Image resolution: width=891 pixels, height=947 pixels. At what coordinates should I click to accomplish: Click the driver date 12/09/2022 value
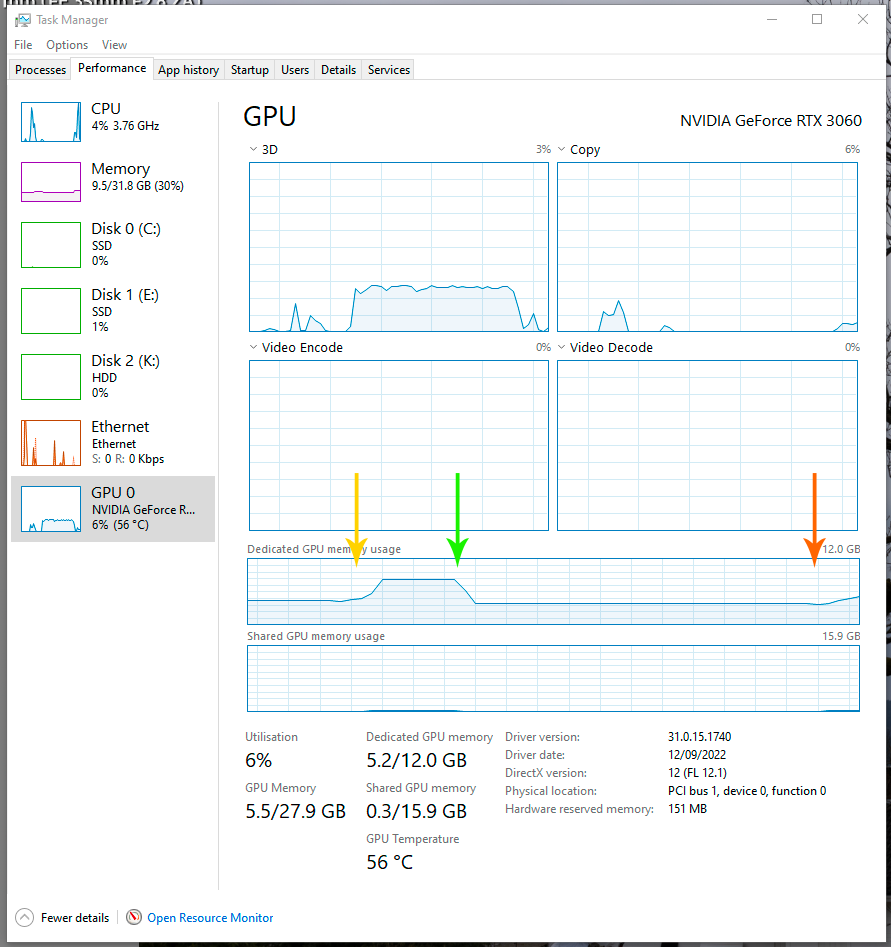(697, 755)
